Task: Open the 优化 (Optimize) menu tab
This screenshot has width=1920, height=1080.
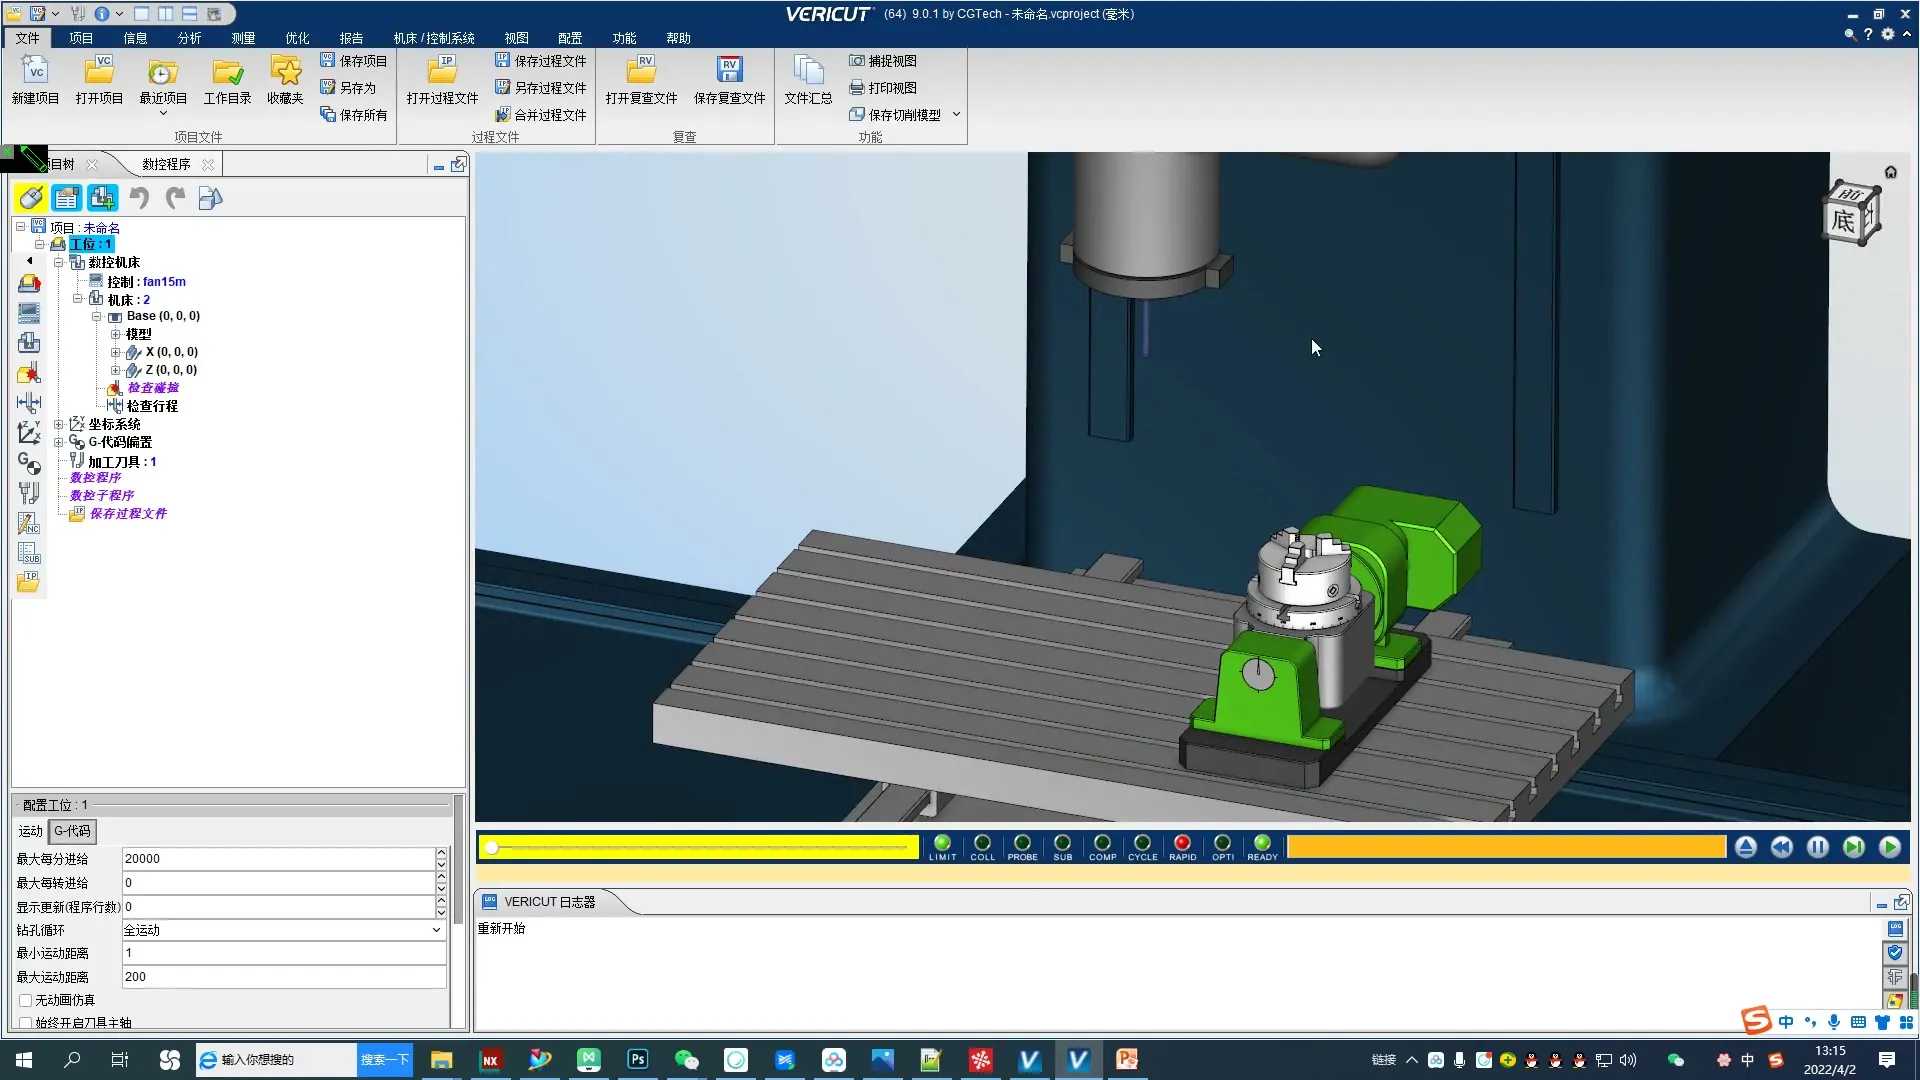Action: 297,38
